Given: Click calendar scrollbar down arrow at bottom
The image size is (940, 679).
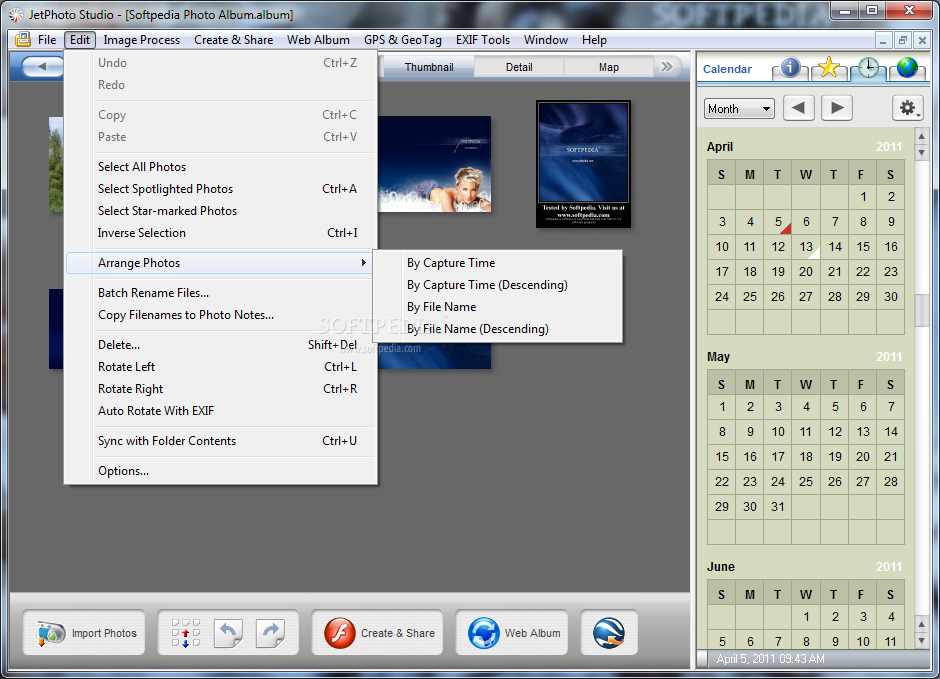Looking at the screenshot, I should [922, 639].
